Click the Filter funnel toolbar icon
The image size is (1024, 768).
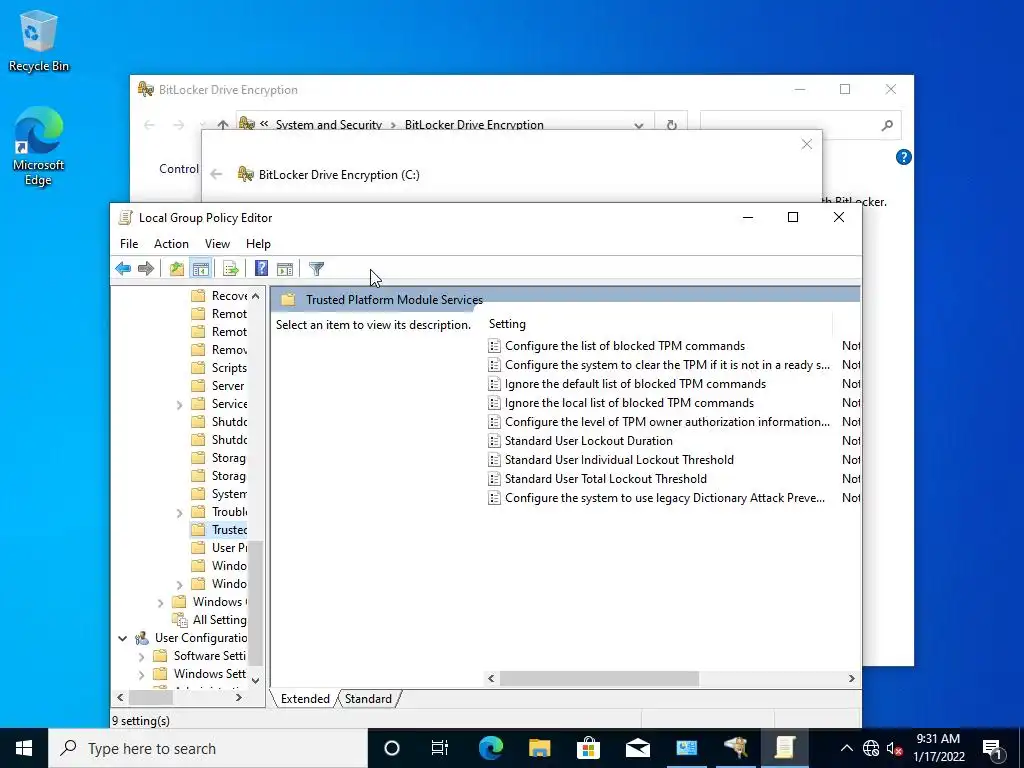pyautogui.click(x=316, y=268)
